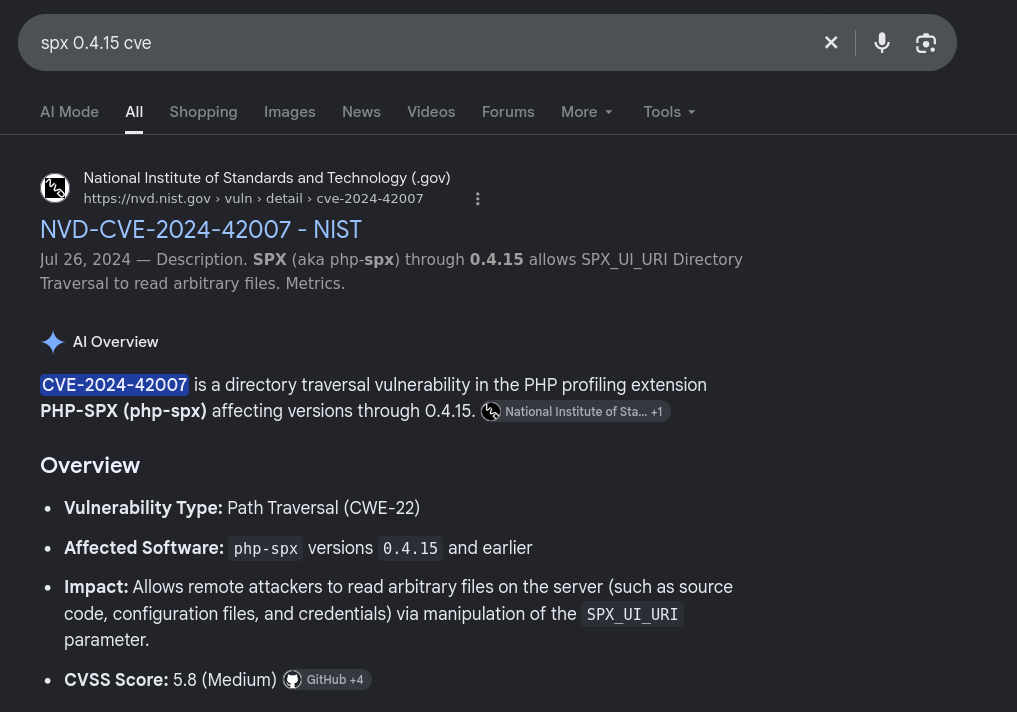This screenshot has width=1017, height=712.
Task: Switch to AI Mode tab
Action: (69, 112)
